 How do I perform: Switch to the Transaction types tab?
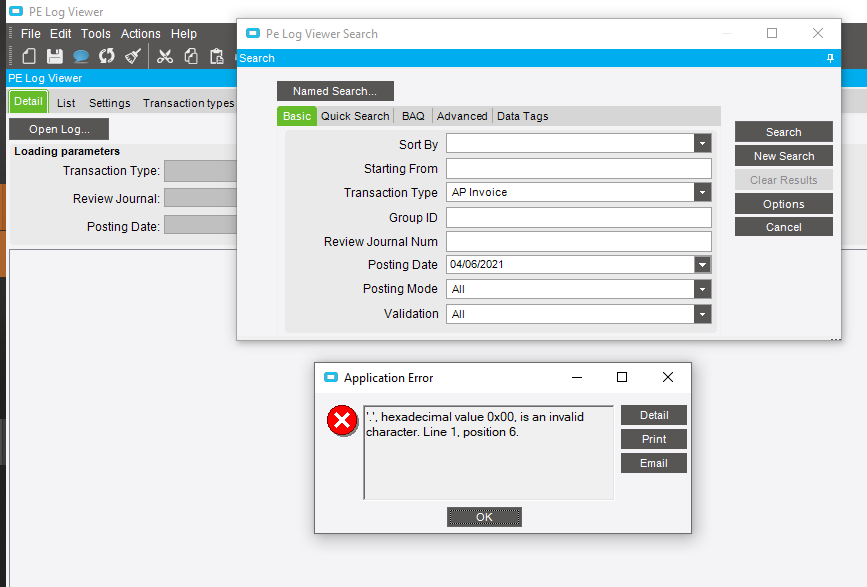coord(188,103)
